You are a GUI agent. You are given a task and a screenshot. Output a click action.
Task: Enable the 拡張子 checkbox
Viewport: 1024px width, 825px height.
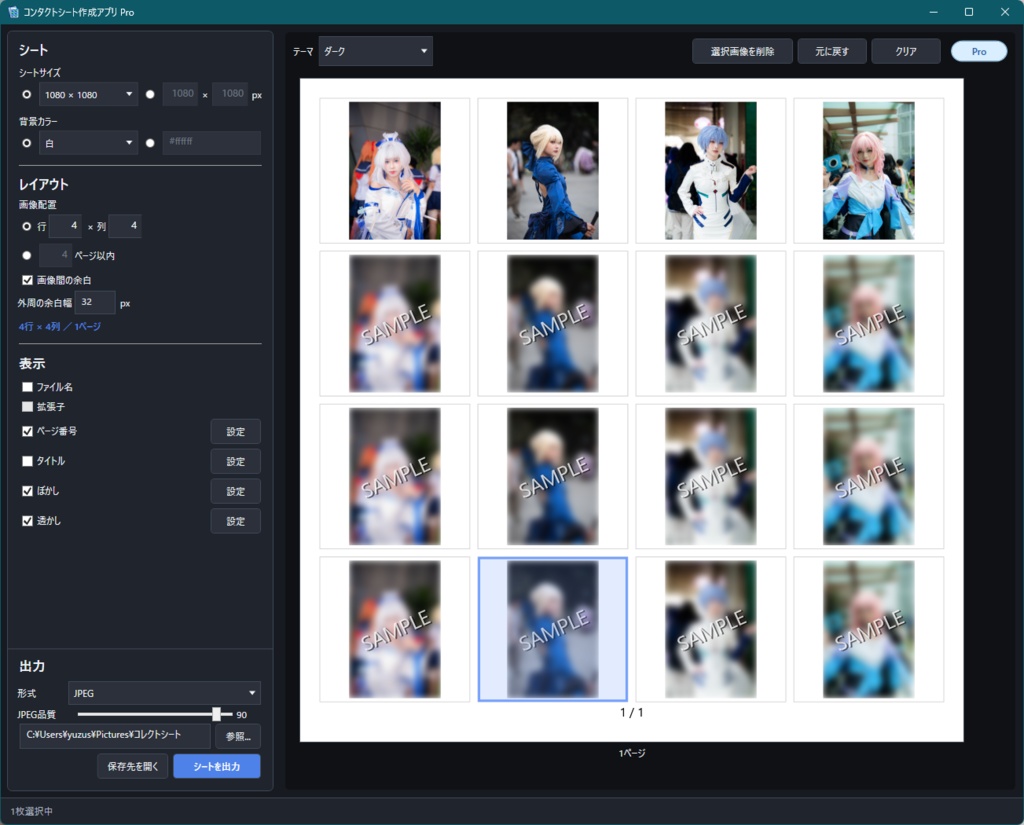click(27, 407)
